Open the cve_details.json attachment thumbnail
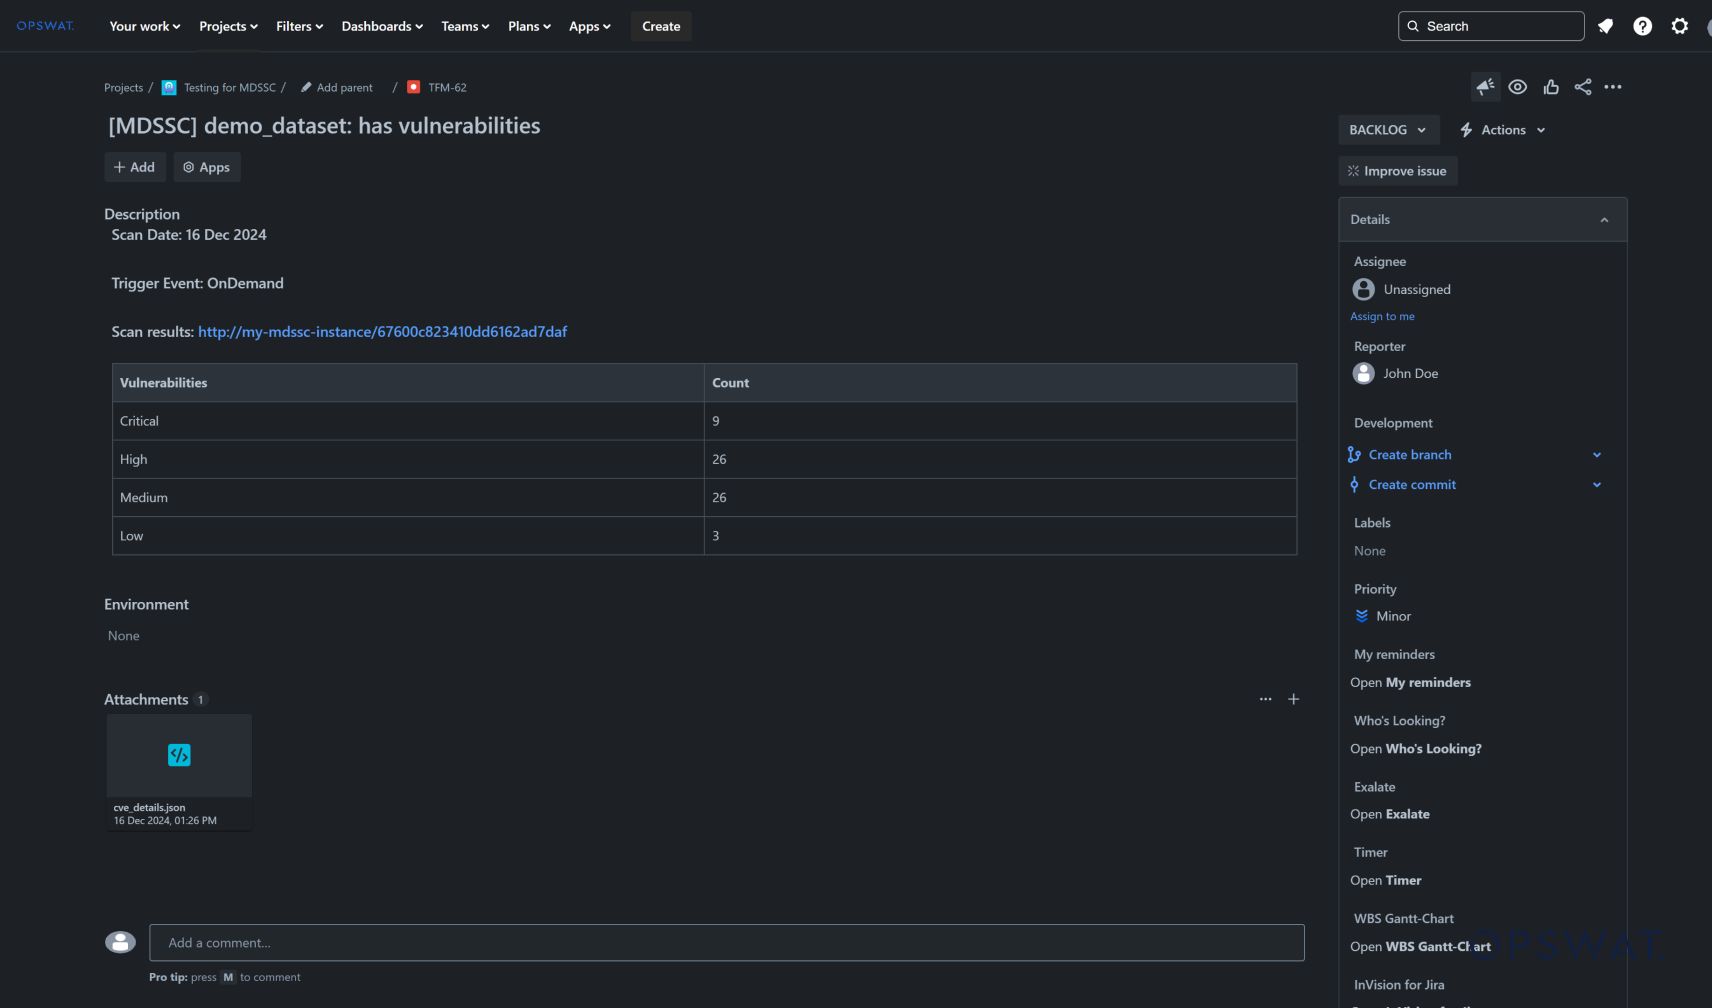The height and width of the screenshot is (1008, 1712). click(179, 756)
